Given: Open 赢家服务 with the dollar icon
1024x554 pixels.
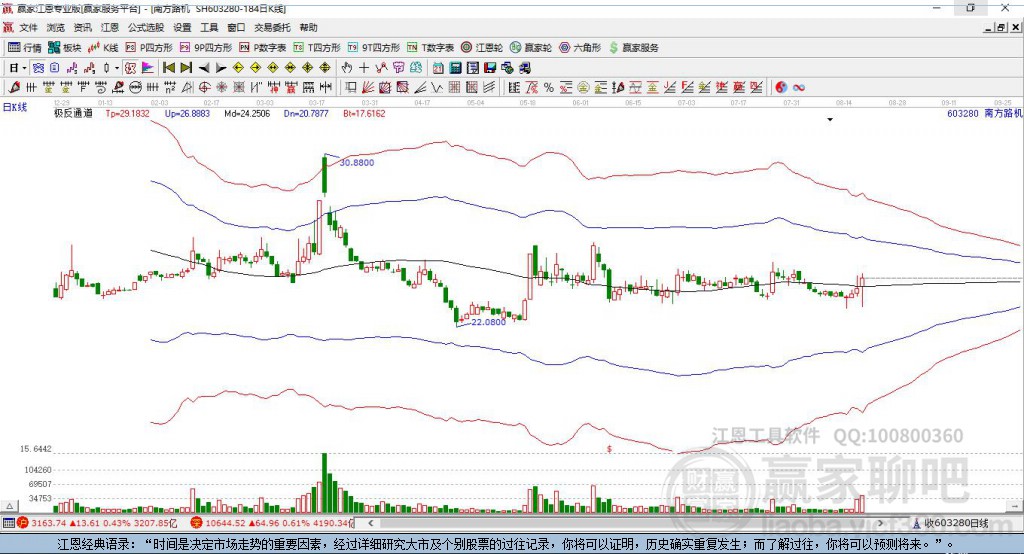Looking at the screenshot, I should (x=634, y=48).
